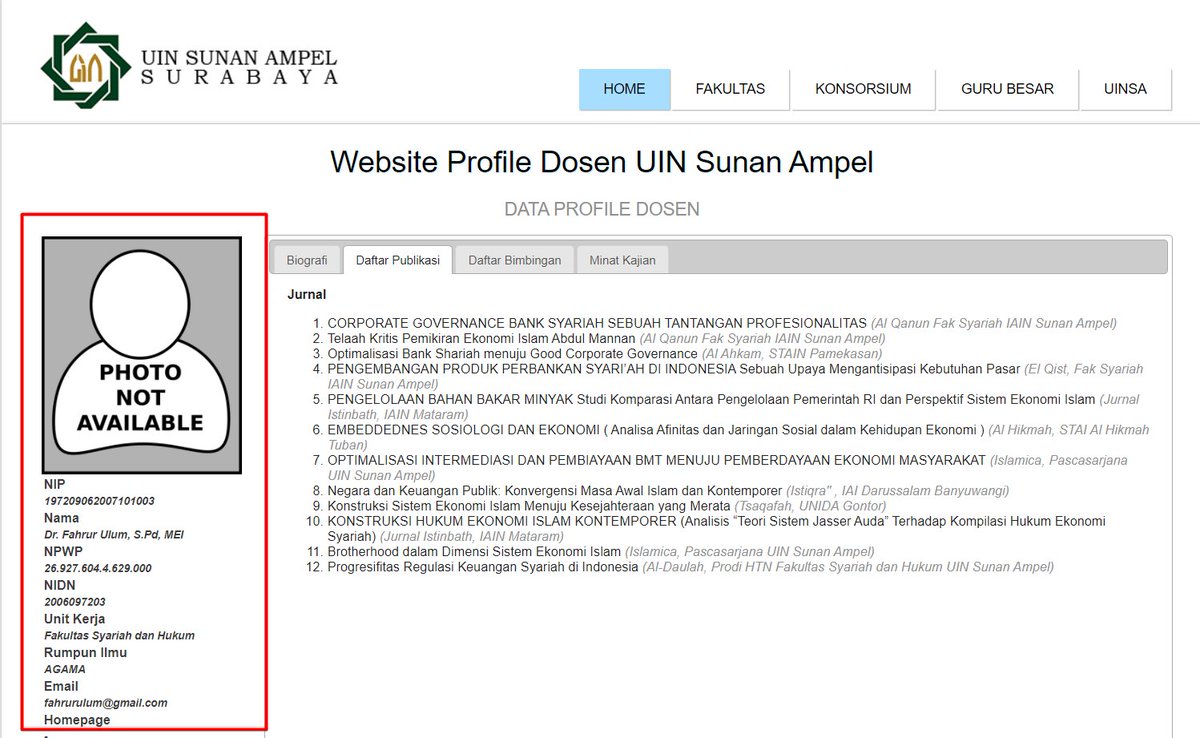Click NIDN value 2006097203
The image size is (1200, 738).
point(75,602)
